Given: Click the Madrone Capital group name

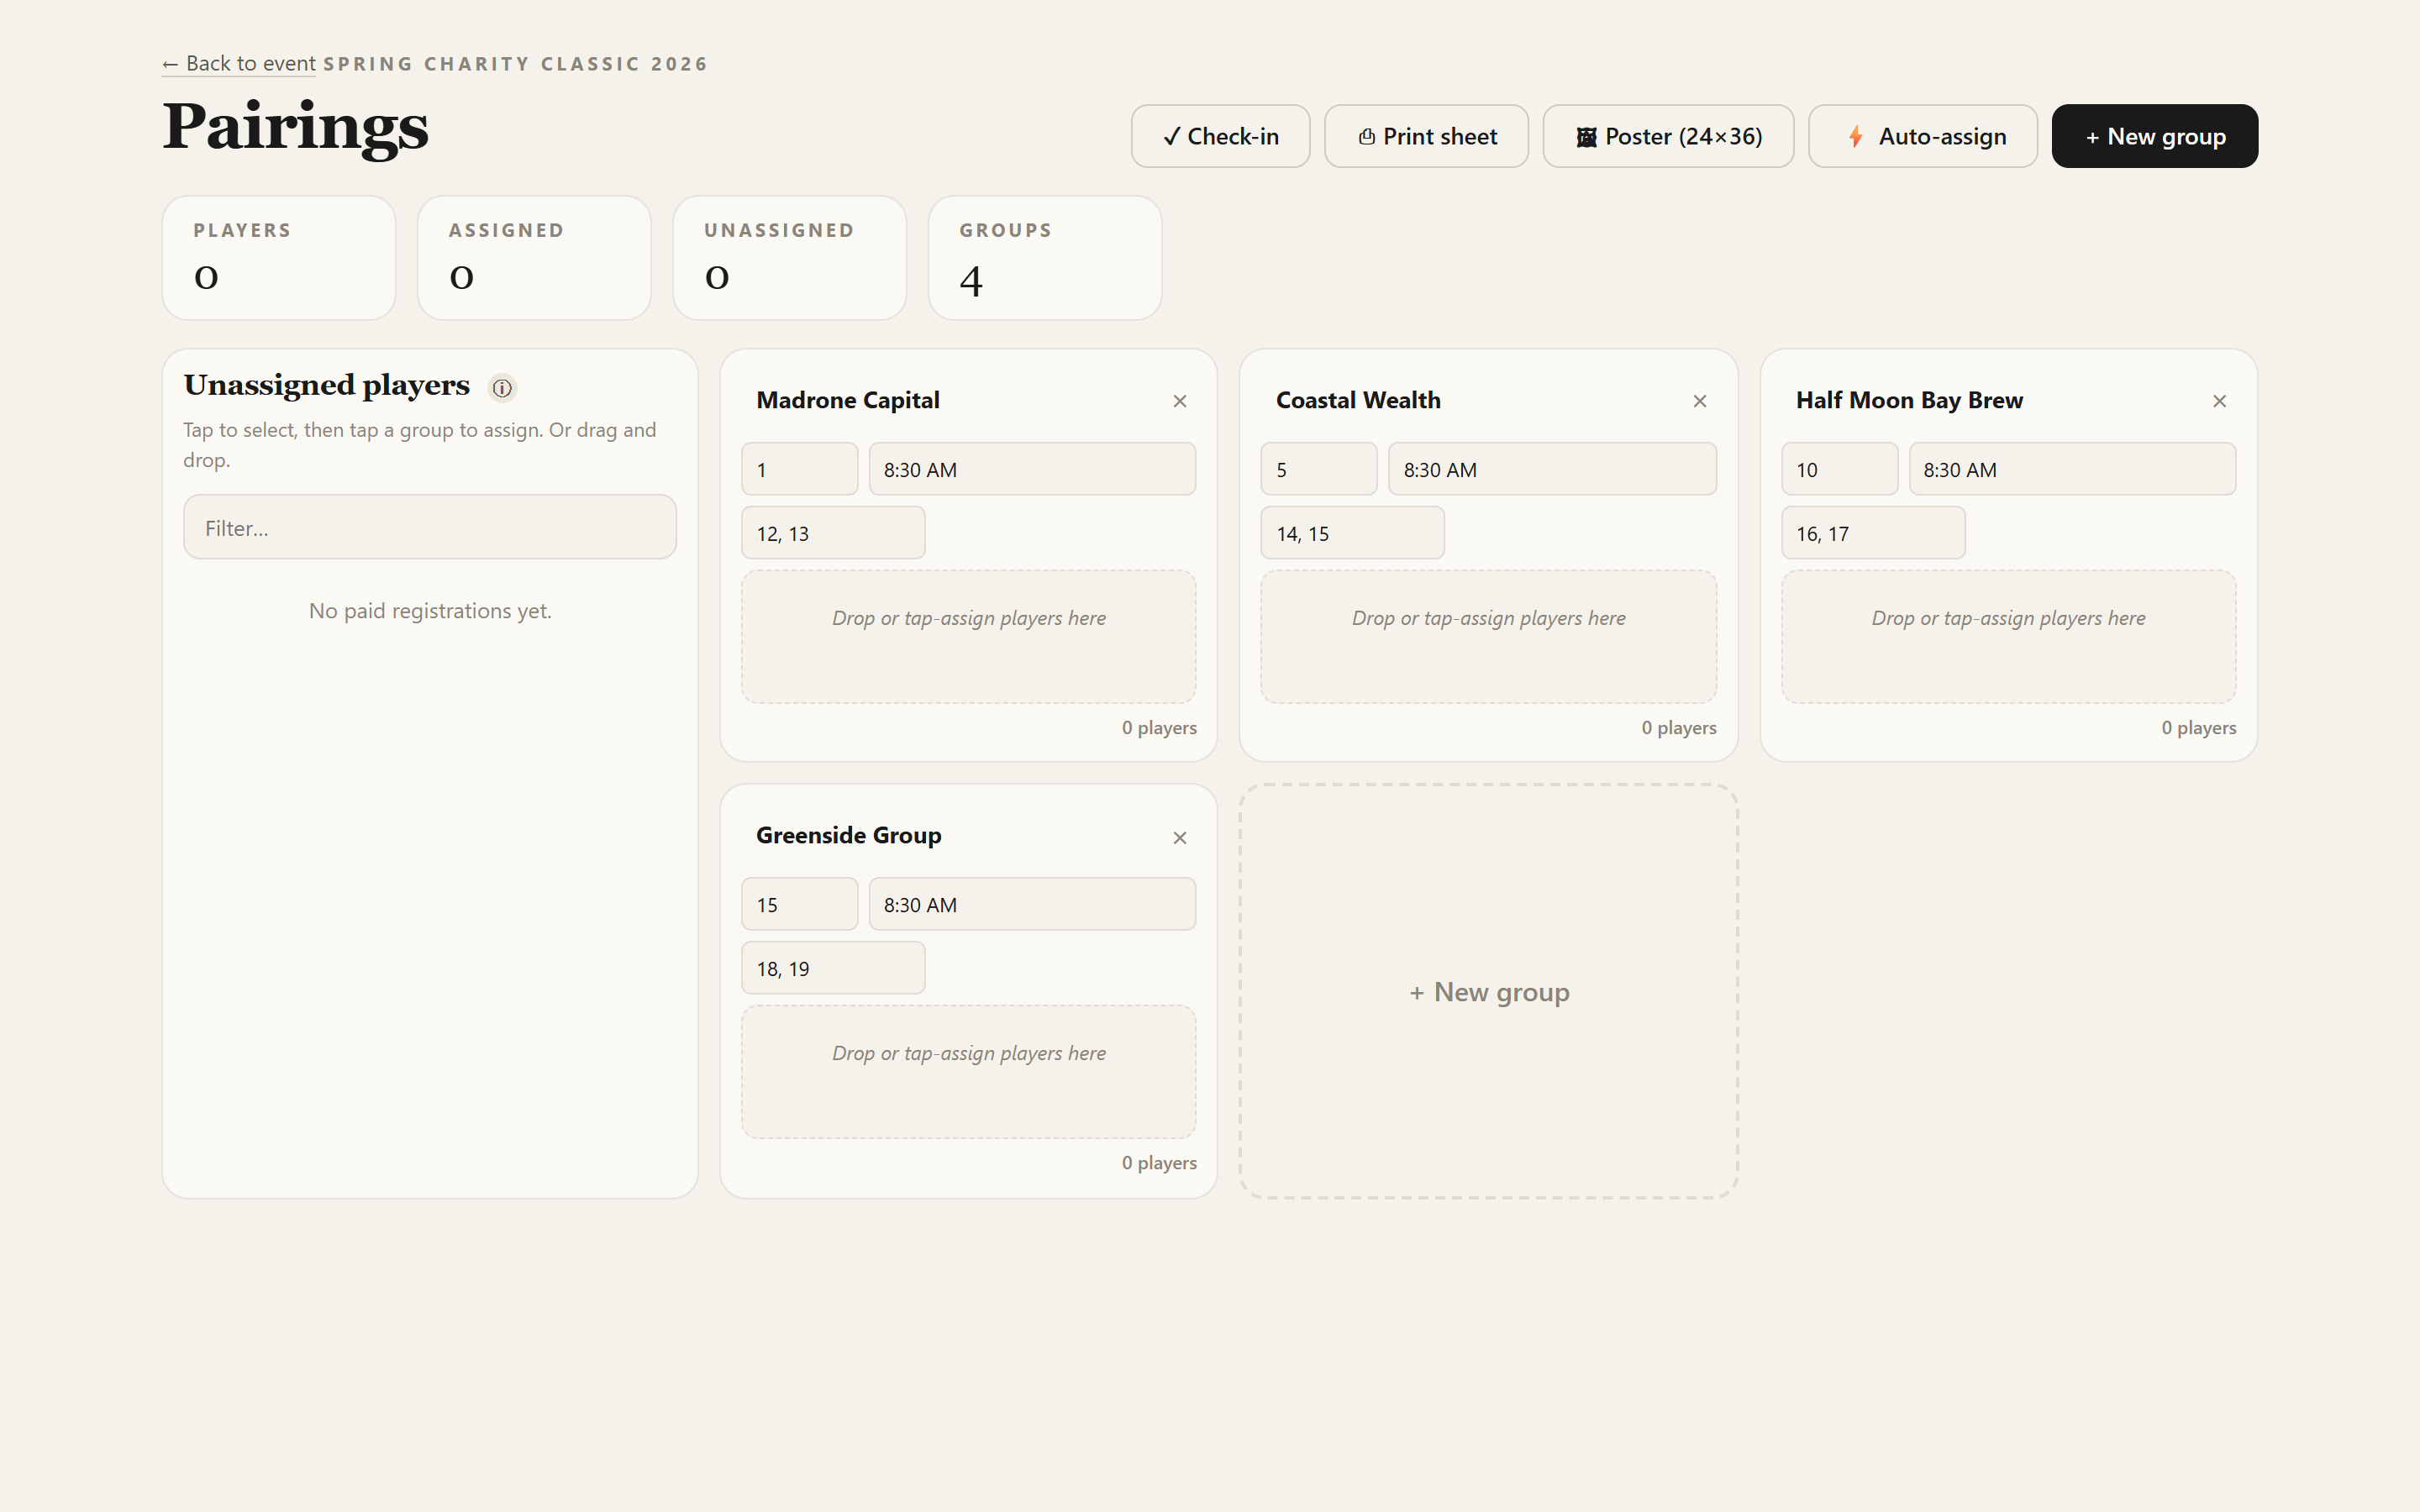Looking at the screenshot, I should click(x=848, y=400).
